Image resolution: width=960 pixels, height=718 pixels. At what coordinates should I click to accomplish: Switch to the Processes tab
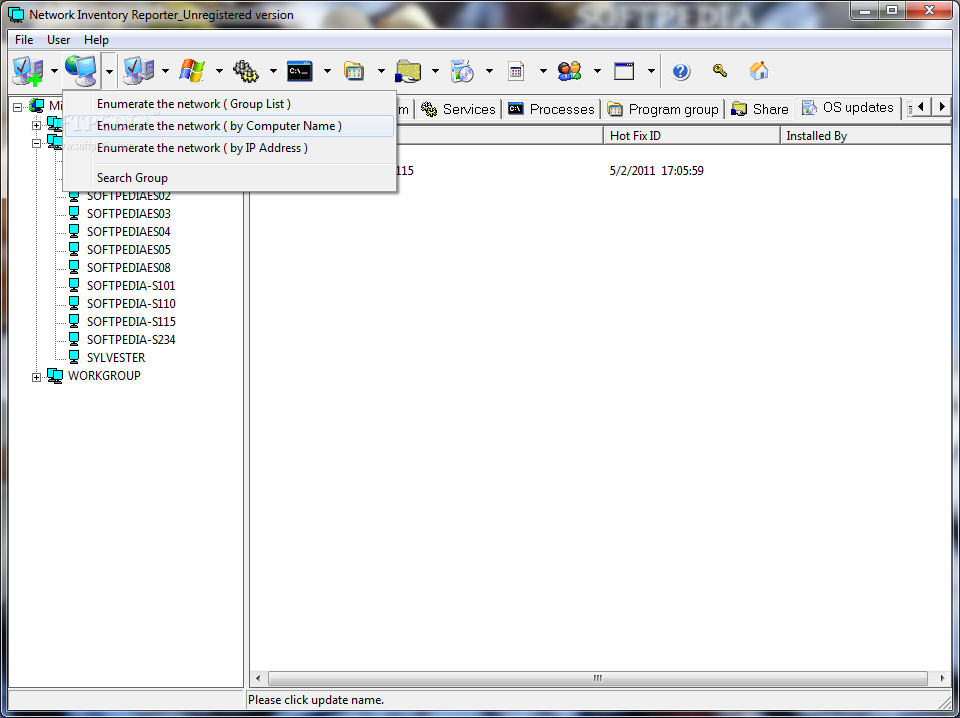(x=552, y=109)
